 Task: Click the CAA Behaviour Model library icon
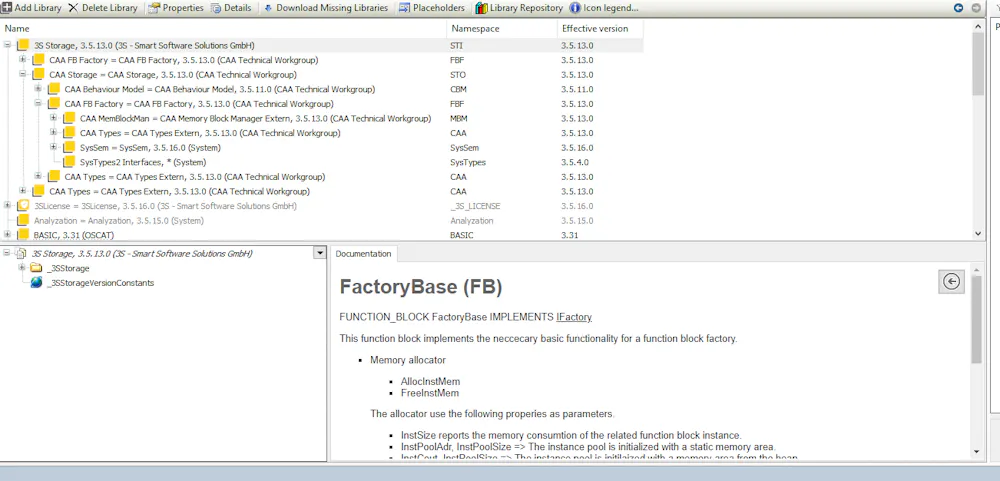[x=54, y=89]
